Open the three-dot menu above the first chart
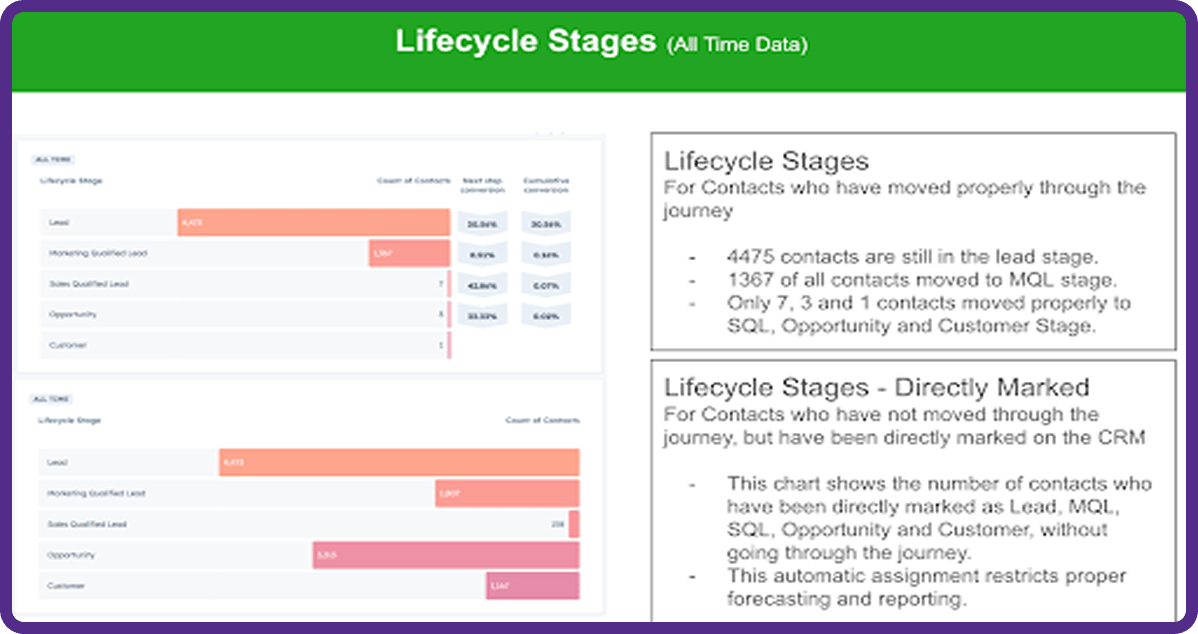Screen dimensions: 1198x634 pyautogui.click(x=549, y=134)
